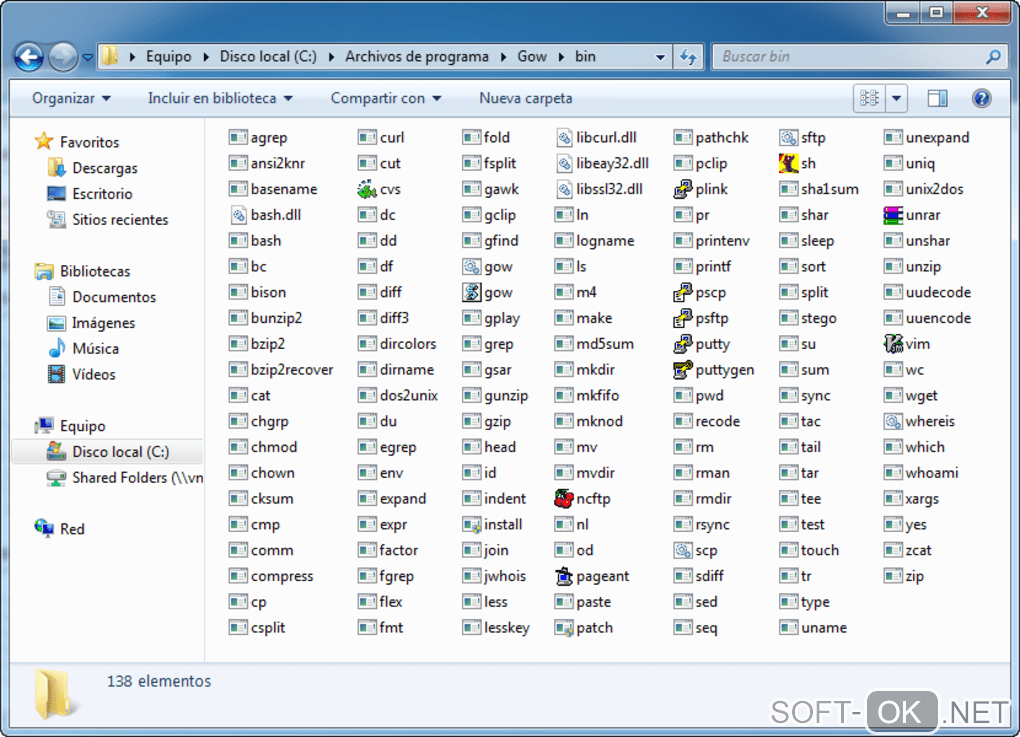Expand the arrow after Equipo breadcrumb
This screenshot has height=737, width=1020.
pos(206,57)
